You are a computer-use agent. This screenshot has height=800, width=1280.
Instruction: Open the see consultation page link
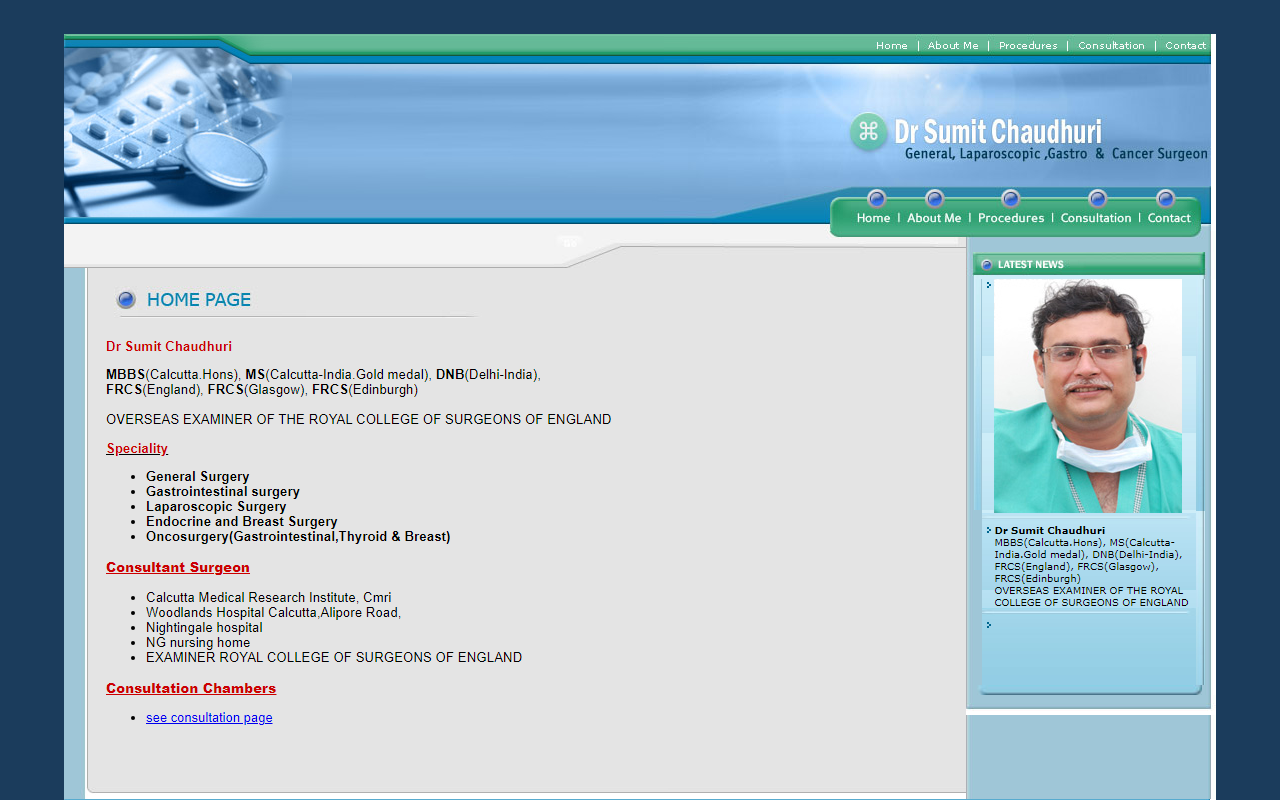coord(209,717)
